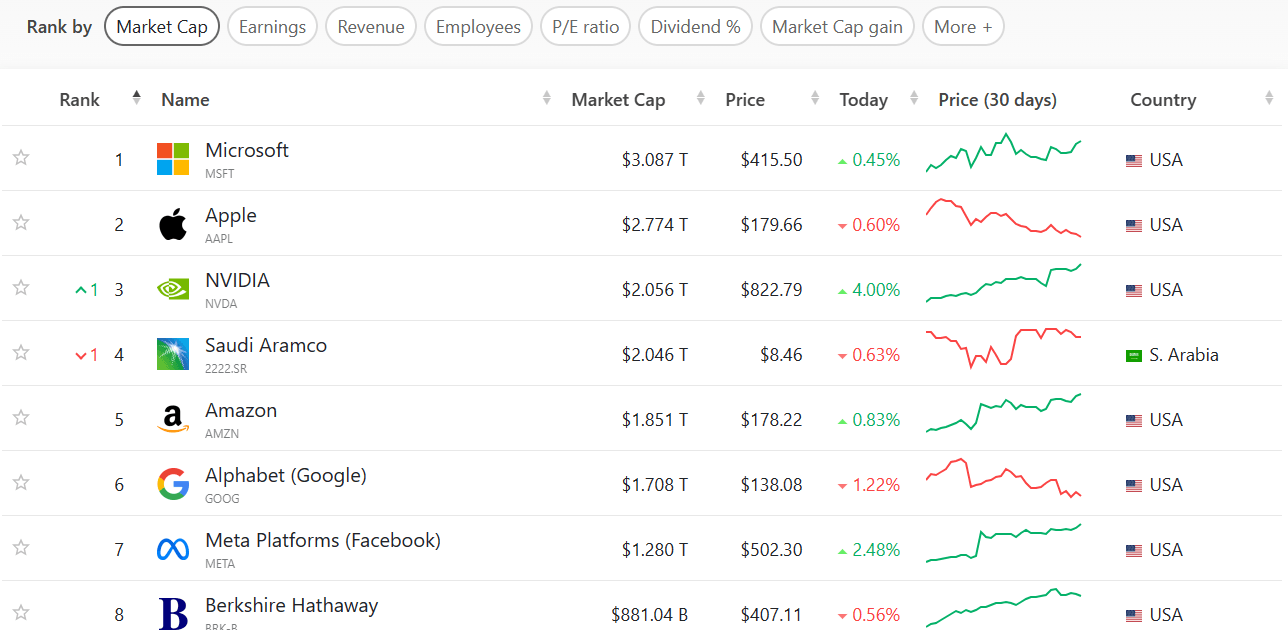This screenshot has width=1288, height=630.
Task: Expand the More + ranking options
Action: click(x=962, y=27)
